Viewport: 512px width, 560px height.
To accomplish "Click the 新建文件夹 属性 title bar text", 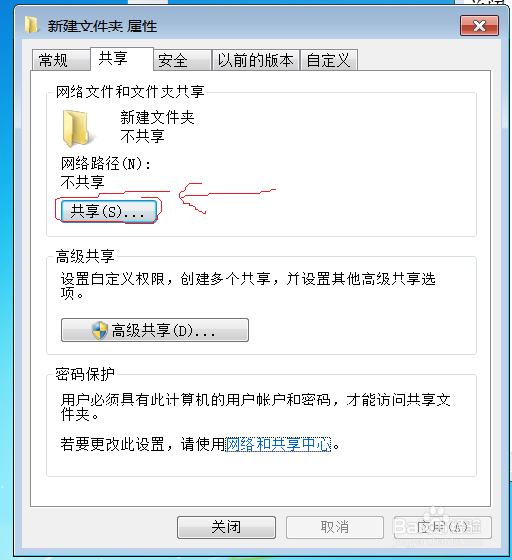I will 102,26.
